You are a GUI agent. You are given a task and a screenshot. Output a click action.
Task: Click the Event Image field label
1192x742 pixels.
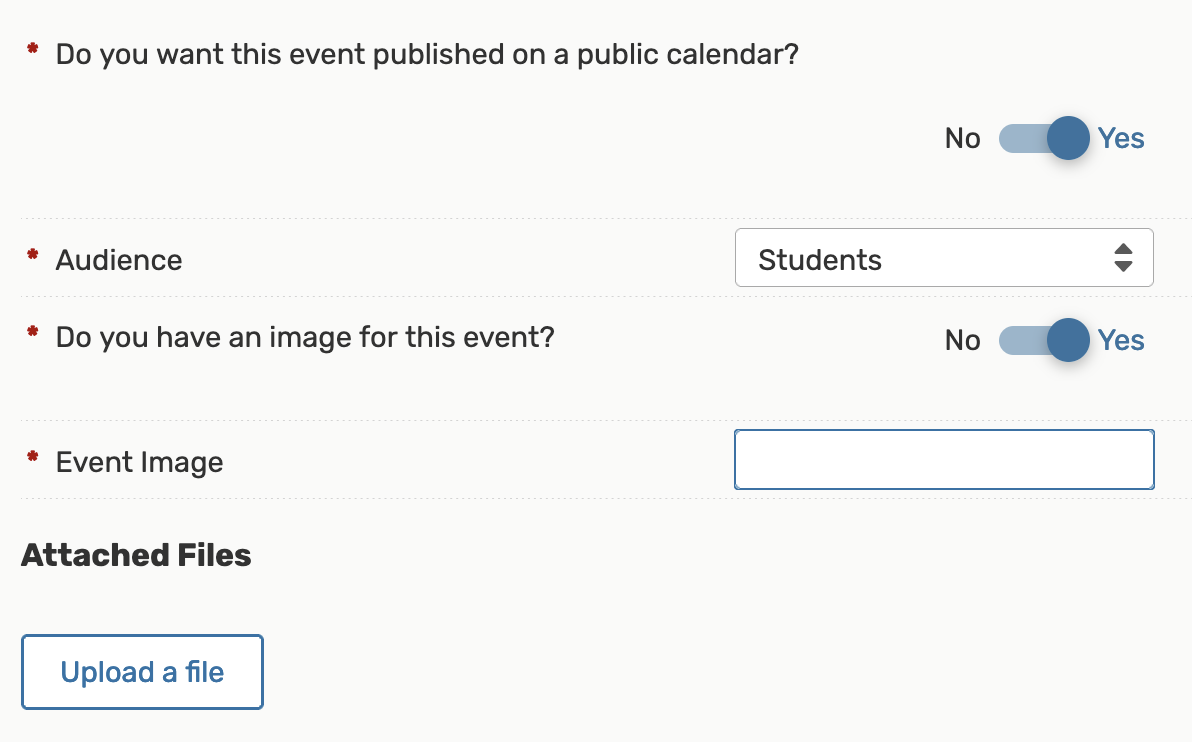(x=139, y=462)
